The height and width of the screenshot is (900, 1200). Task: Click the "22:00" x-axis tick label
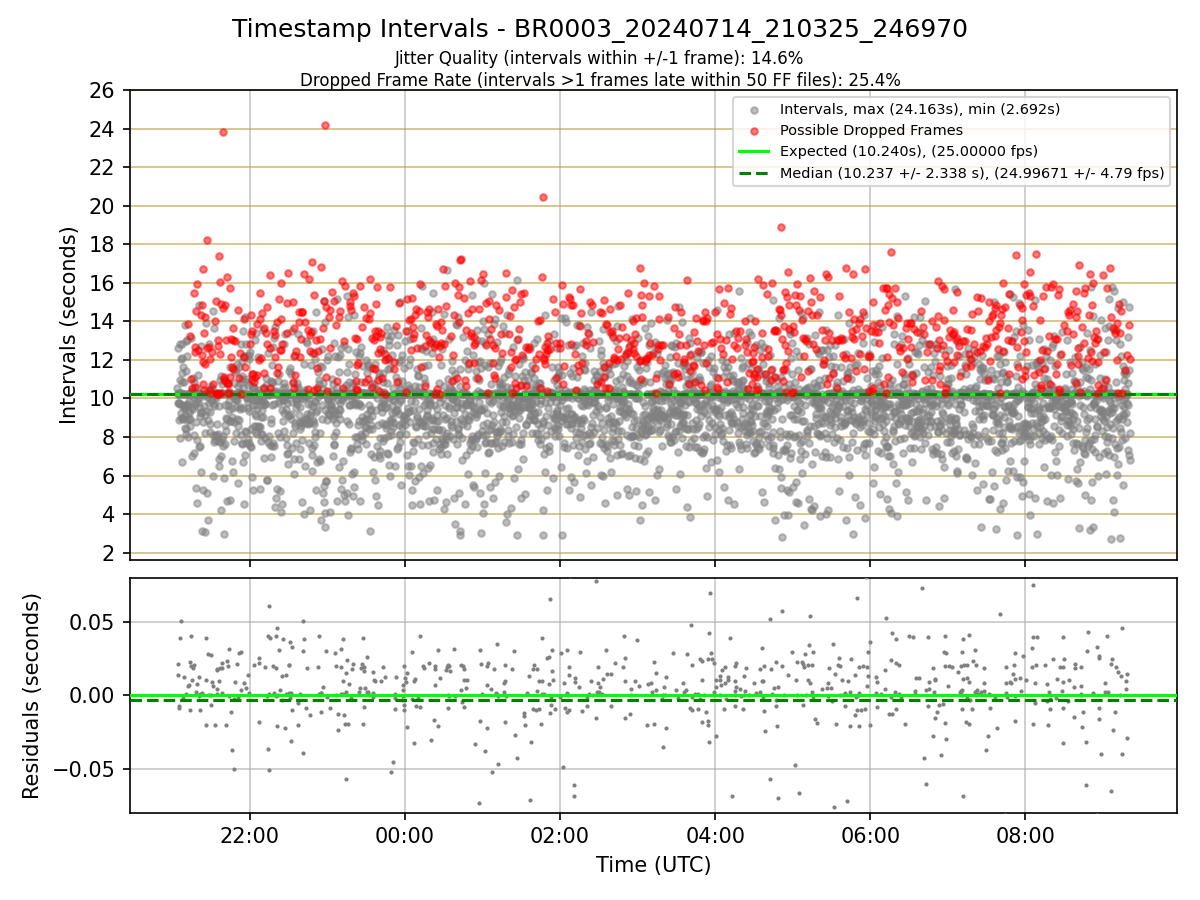[249, 834]
